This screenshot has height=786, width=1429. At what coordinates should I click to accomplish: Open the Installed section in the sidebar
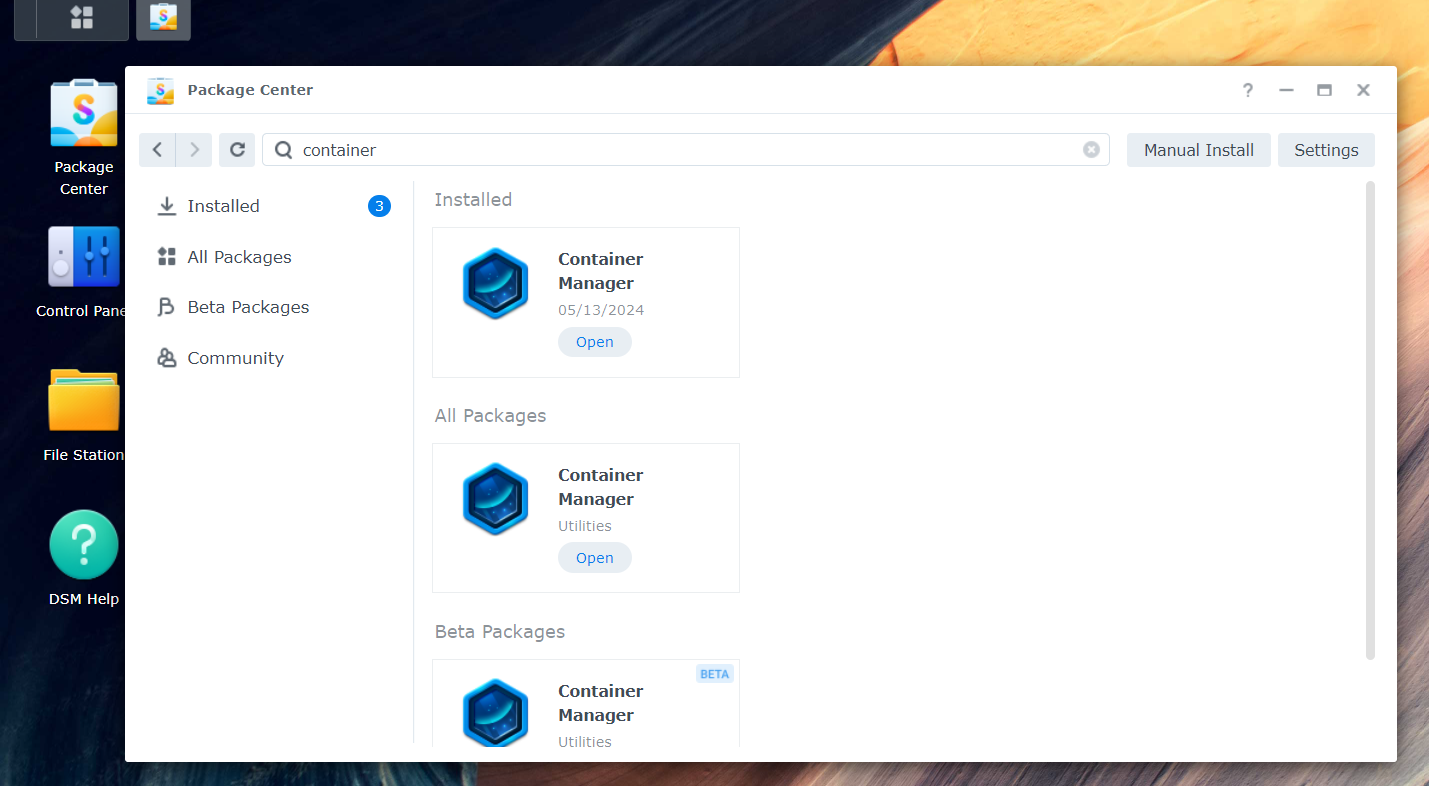(222, 206)
